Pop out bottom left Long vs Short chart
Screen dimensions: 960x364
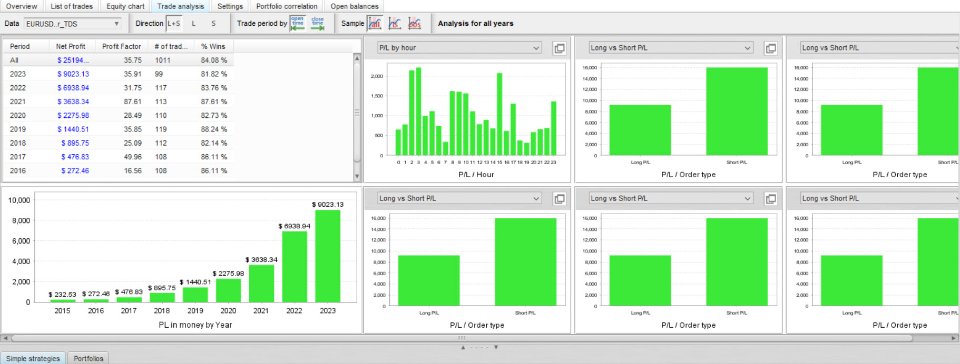[559, 198]
